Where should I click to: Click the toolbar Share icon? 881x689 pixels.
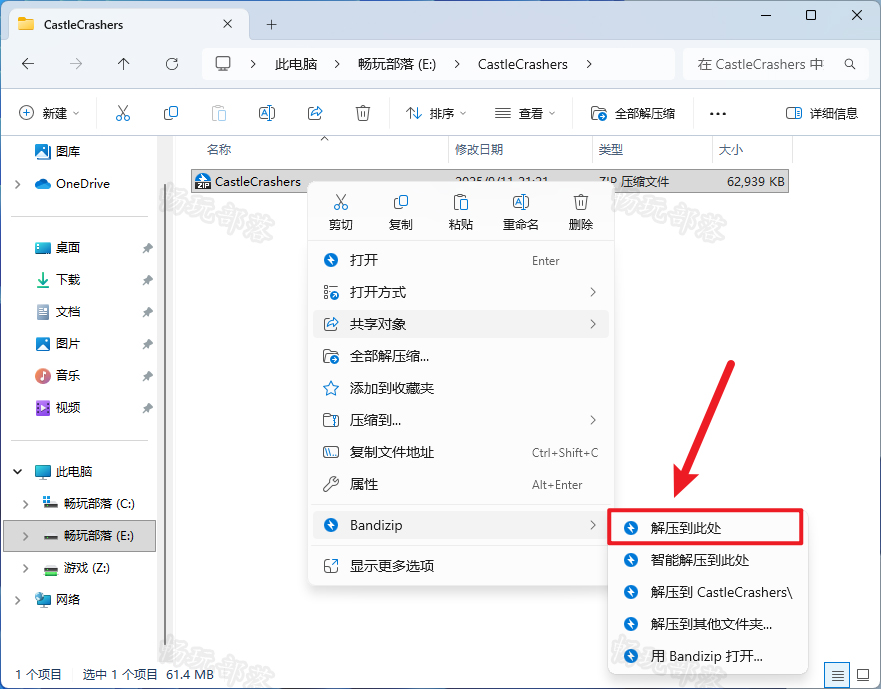click(315, 113)
